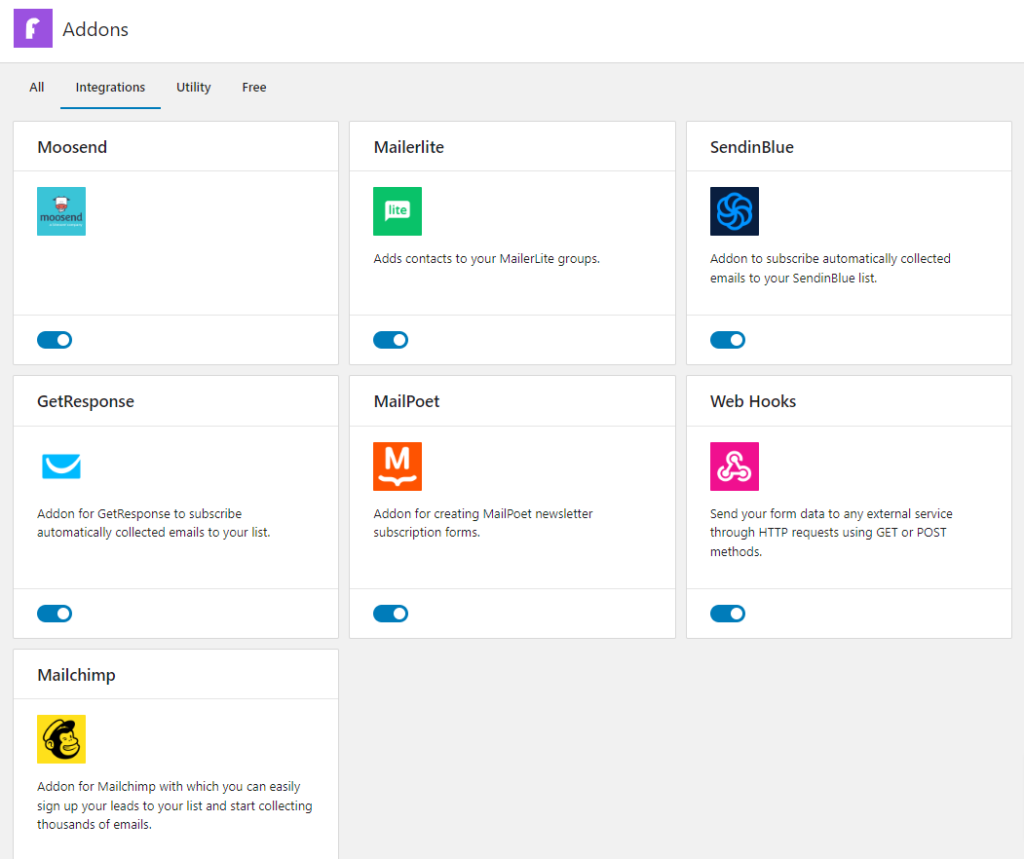The width and height of the screenshot is (1024, 859).
Task: Click the Mailchimp addon description text
Action: [174, 805]
